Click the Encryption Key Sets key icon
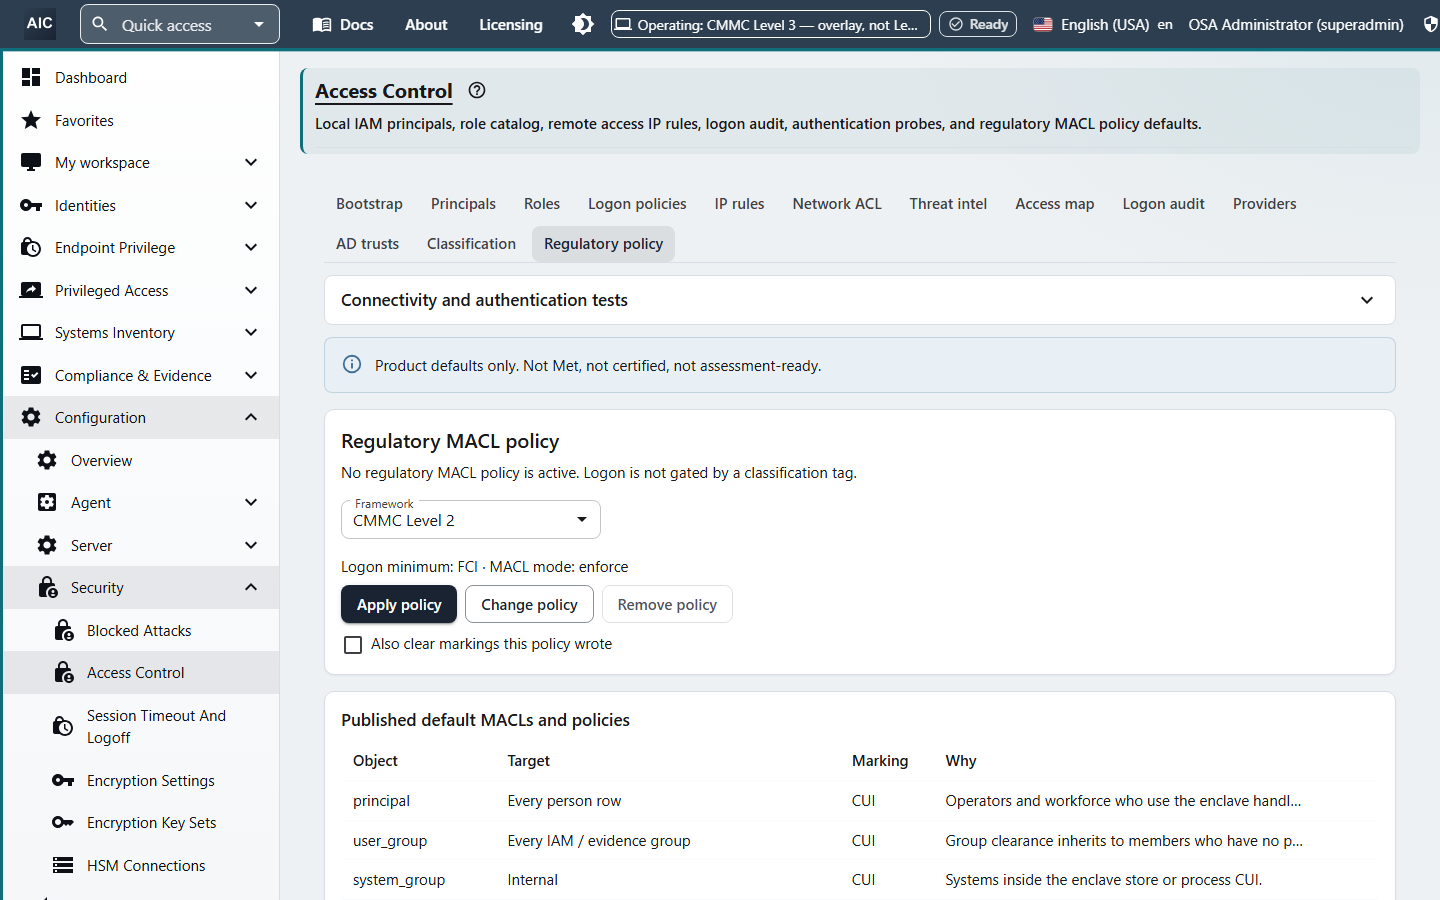This screenshot has width=1440, height=900. pos(63,822)
